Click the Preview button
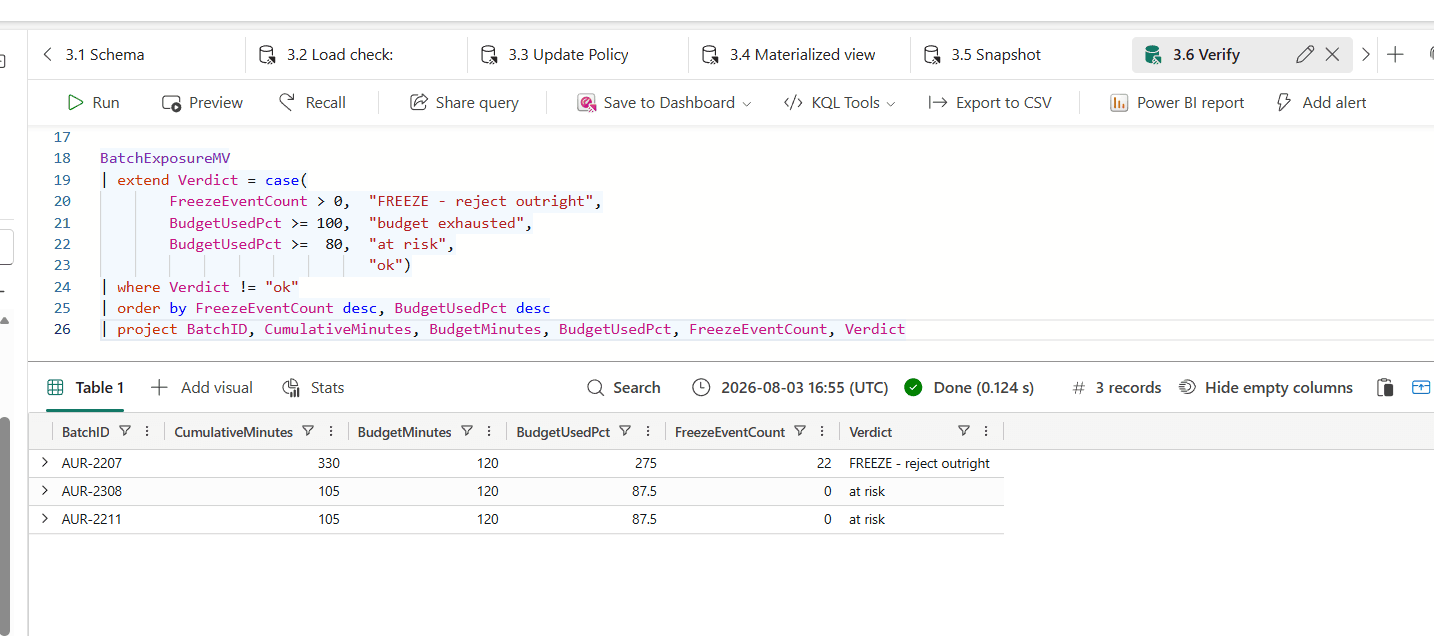The height and width of the screenshot is (636, 1434). tap(202, 102)
